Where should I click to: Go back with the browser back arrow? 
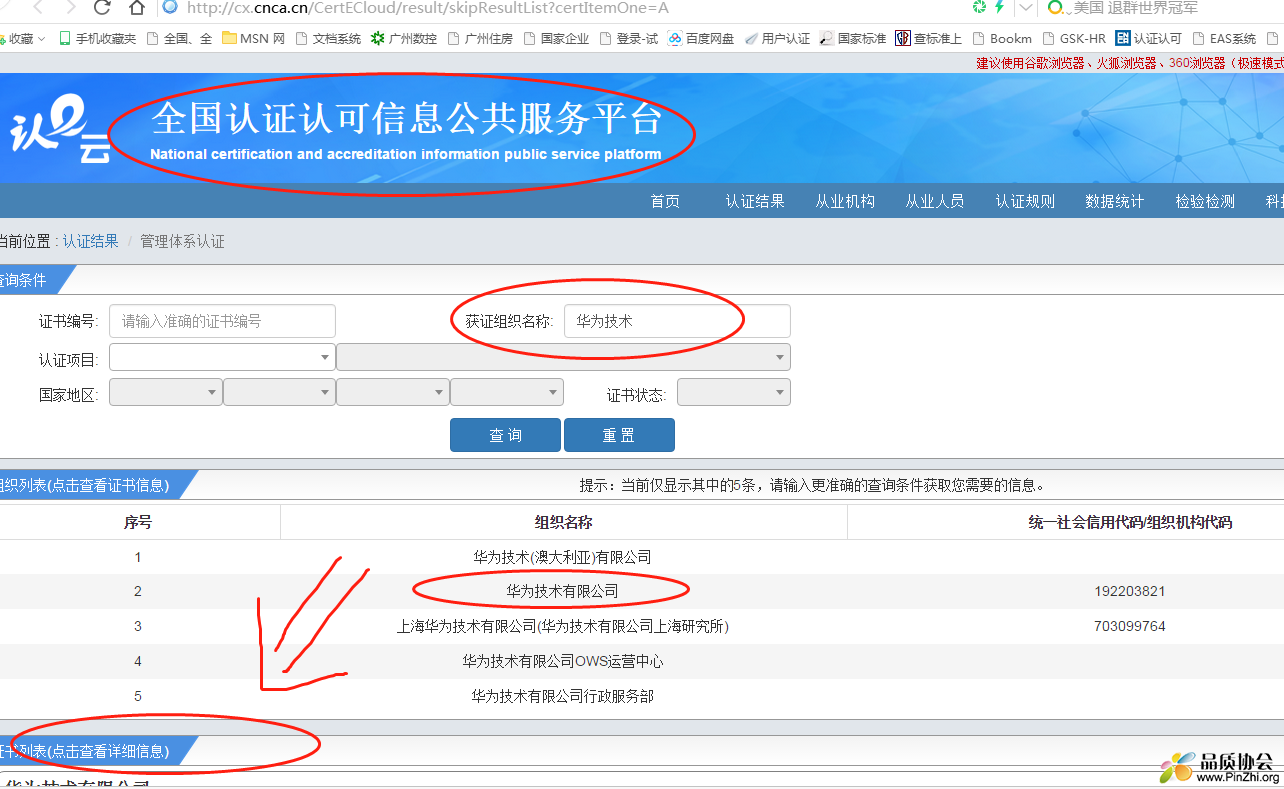click(x=38, y=8)
